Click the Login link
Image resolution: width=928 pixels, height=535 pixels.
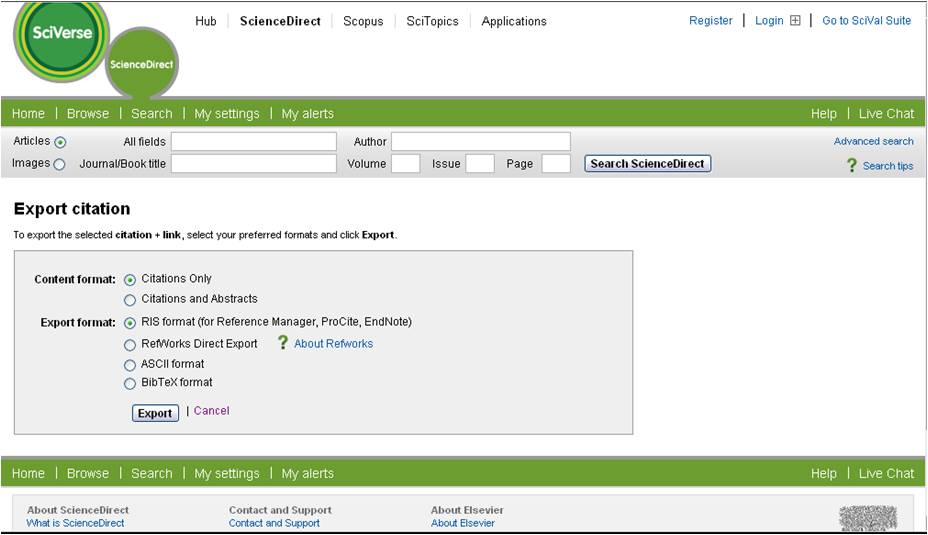point(769,21)
